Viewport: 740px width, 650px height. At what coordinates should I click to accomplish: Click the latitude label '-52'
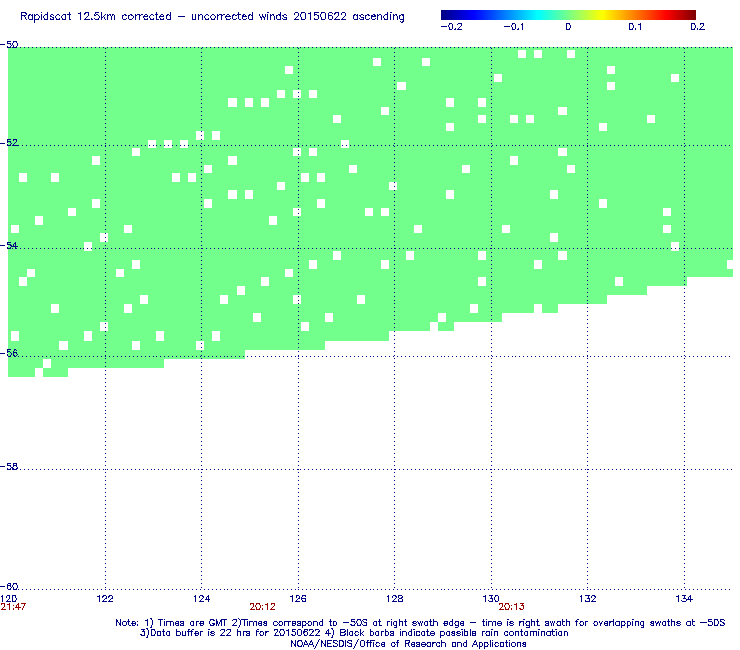[9, 143]
